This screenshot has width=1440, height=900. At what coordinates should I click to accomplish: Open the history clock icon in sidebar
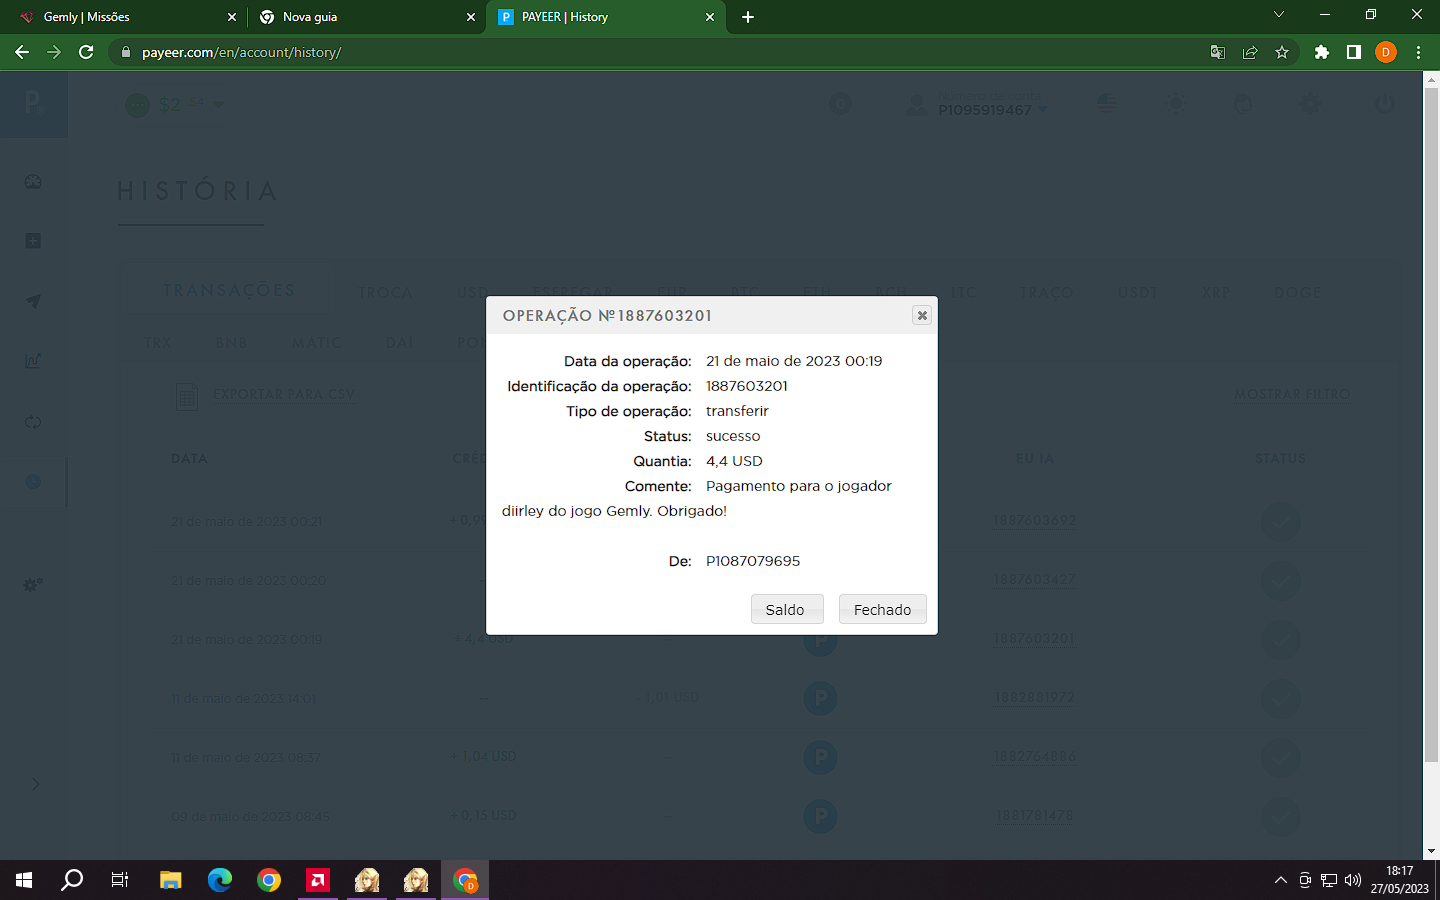pos(33,482)
